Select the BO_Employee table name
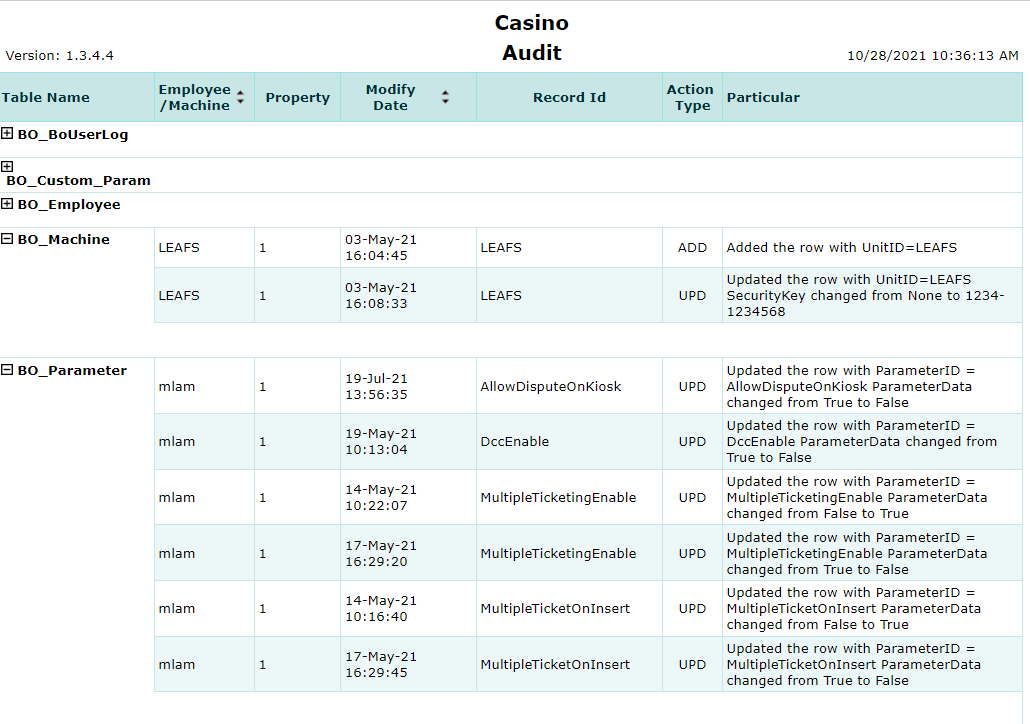The height and width of the screenshot is (724, 1030). (69, 204)
